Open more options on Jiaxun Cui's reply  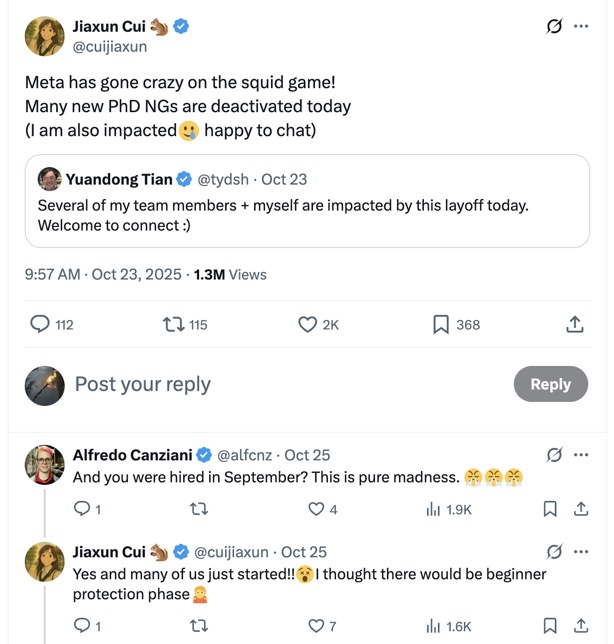click(581, 552)
